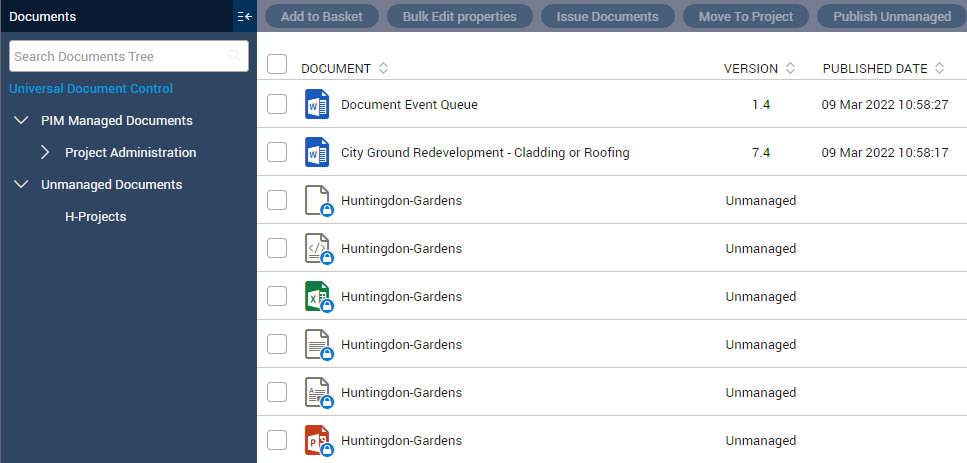This screenshot has width=967, height=463.
Task: Select Unmanaged Documents tree item
Action: coord(112,184)
